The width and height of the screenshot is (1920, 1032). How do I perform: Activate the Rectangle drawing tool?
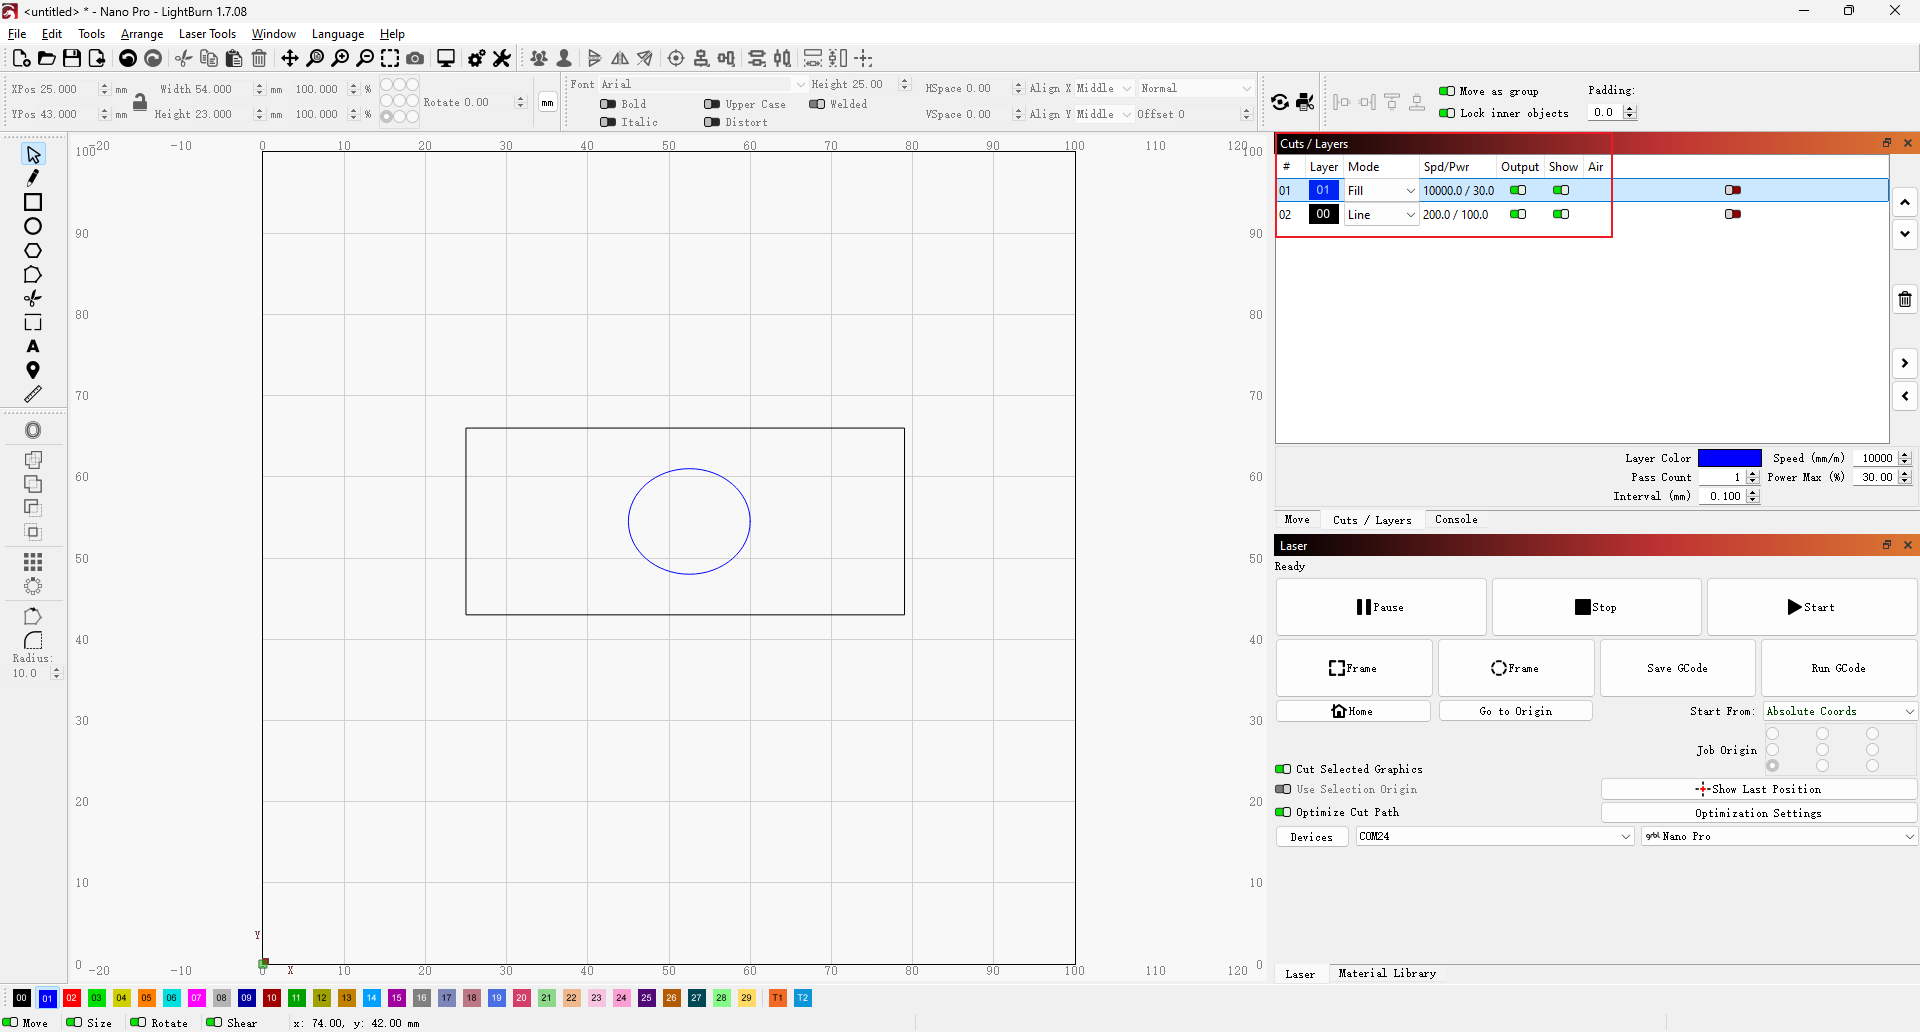coord(32,203)
